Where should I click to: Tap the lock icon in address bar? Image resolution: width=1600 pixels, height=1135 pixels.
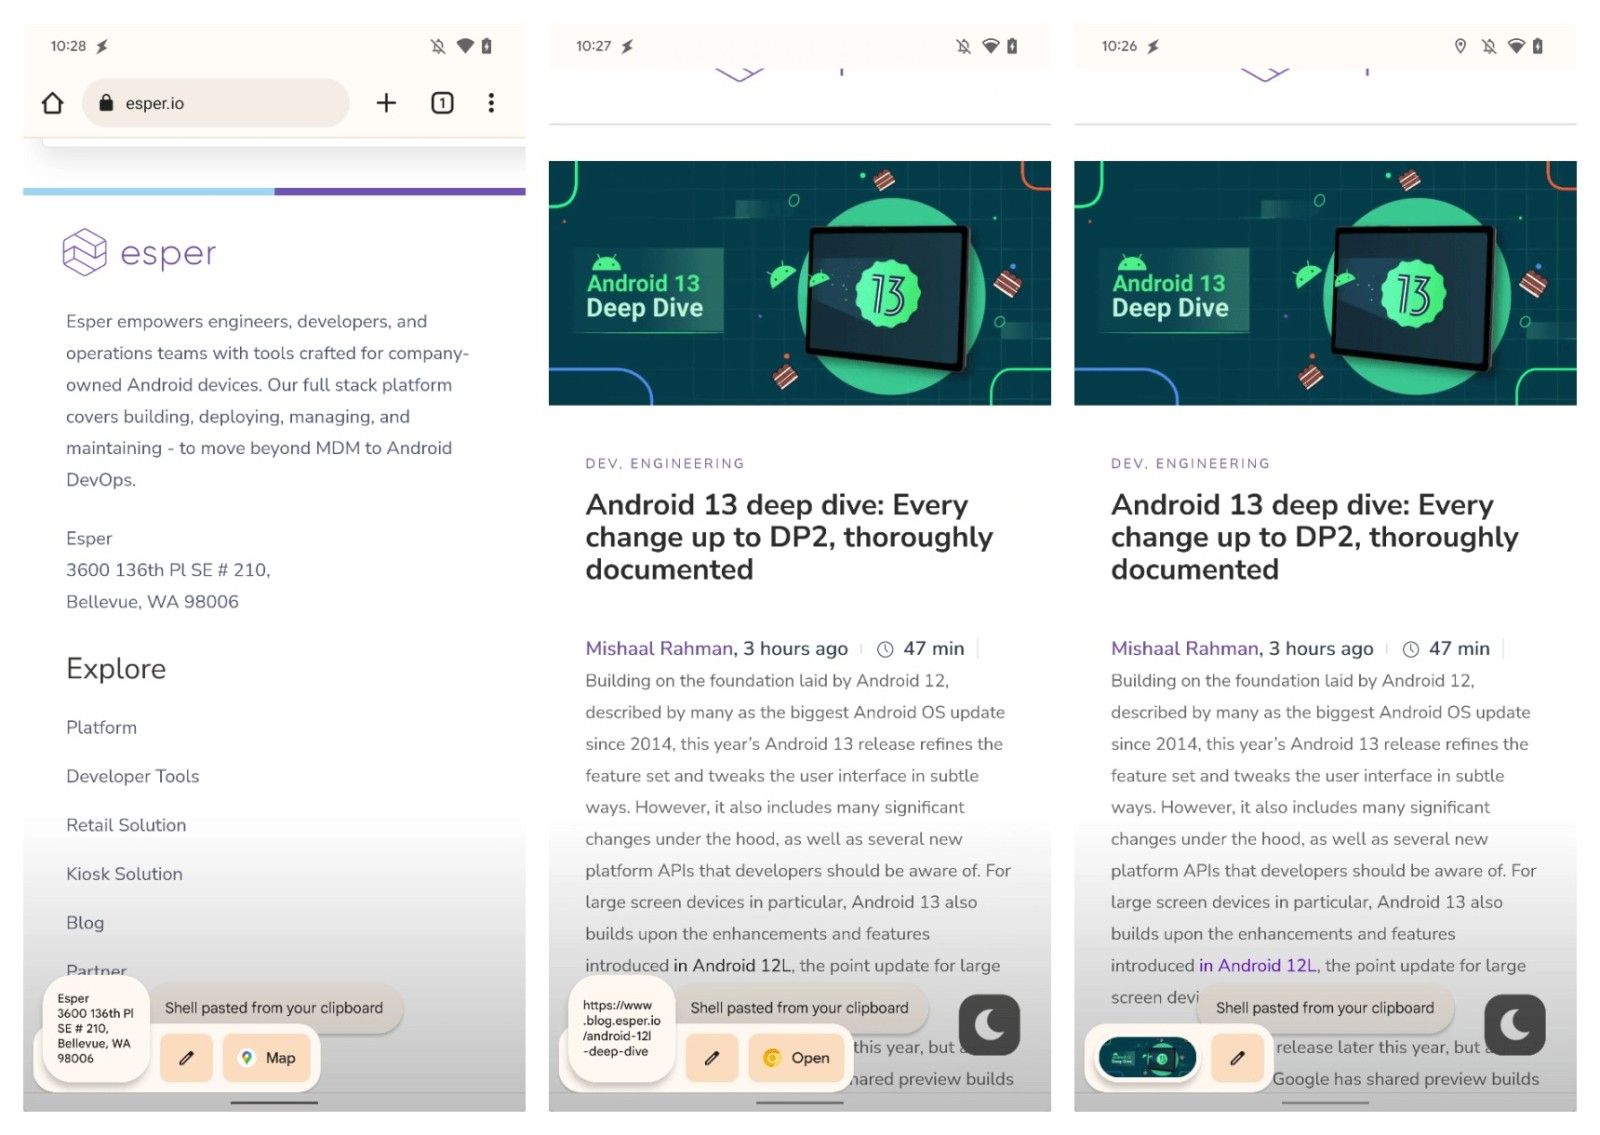(106, 103)
